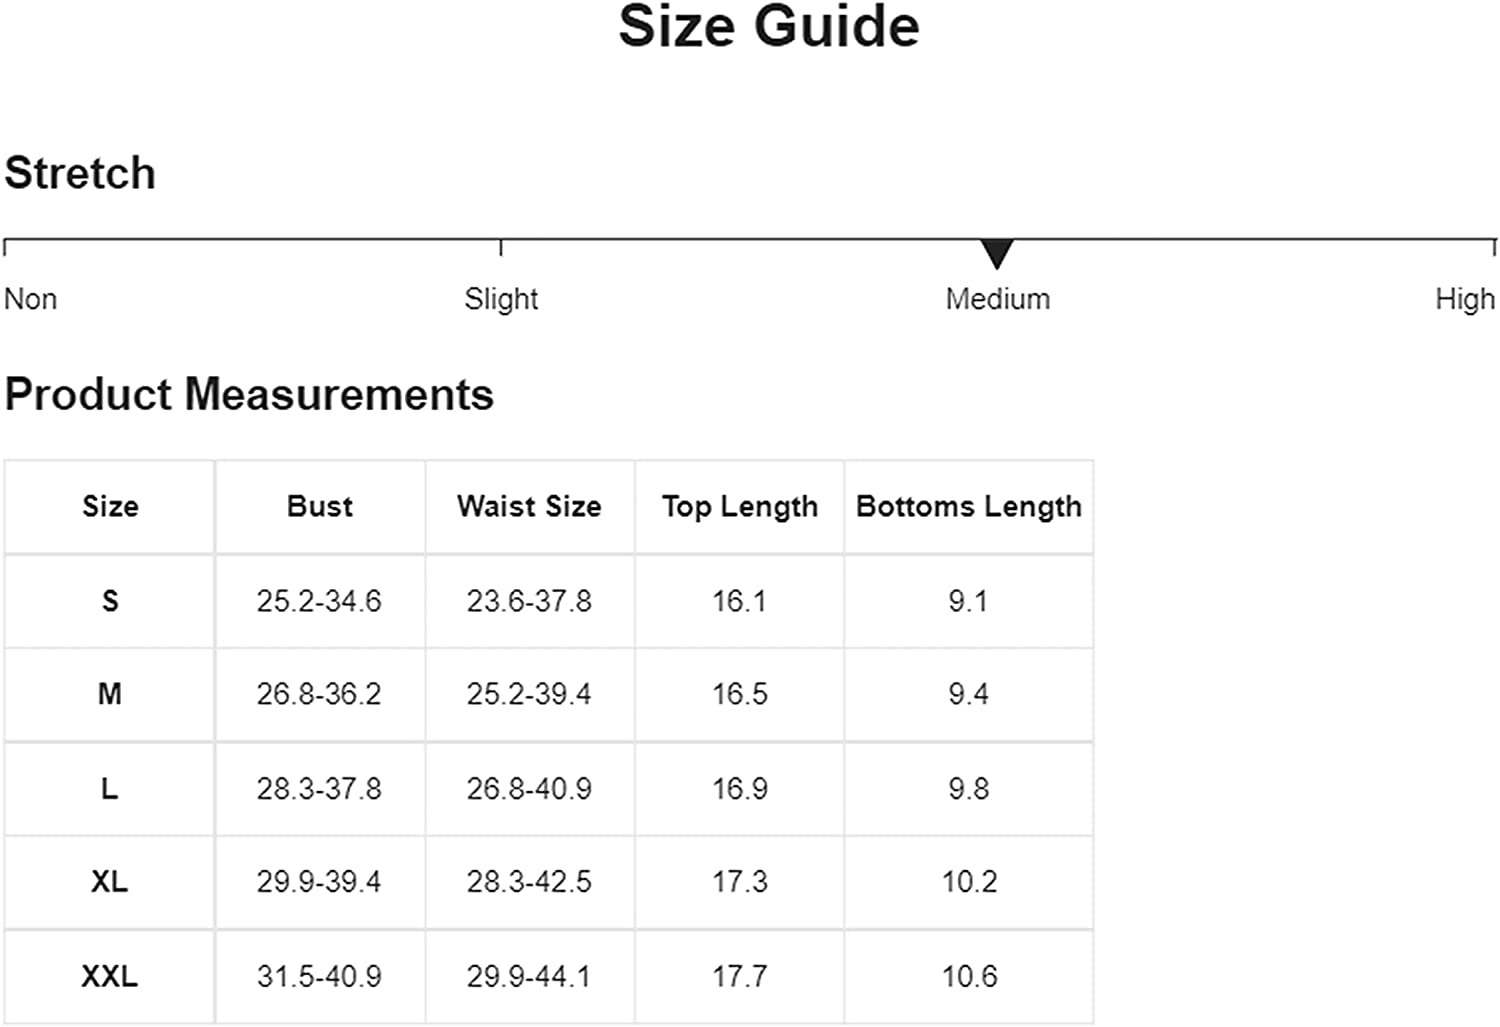Click bust value 28.3-37.8 for L
This screenshot has height=1027, width=1500.
[319, 789]
